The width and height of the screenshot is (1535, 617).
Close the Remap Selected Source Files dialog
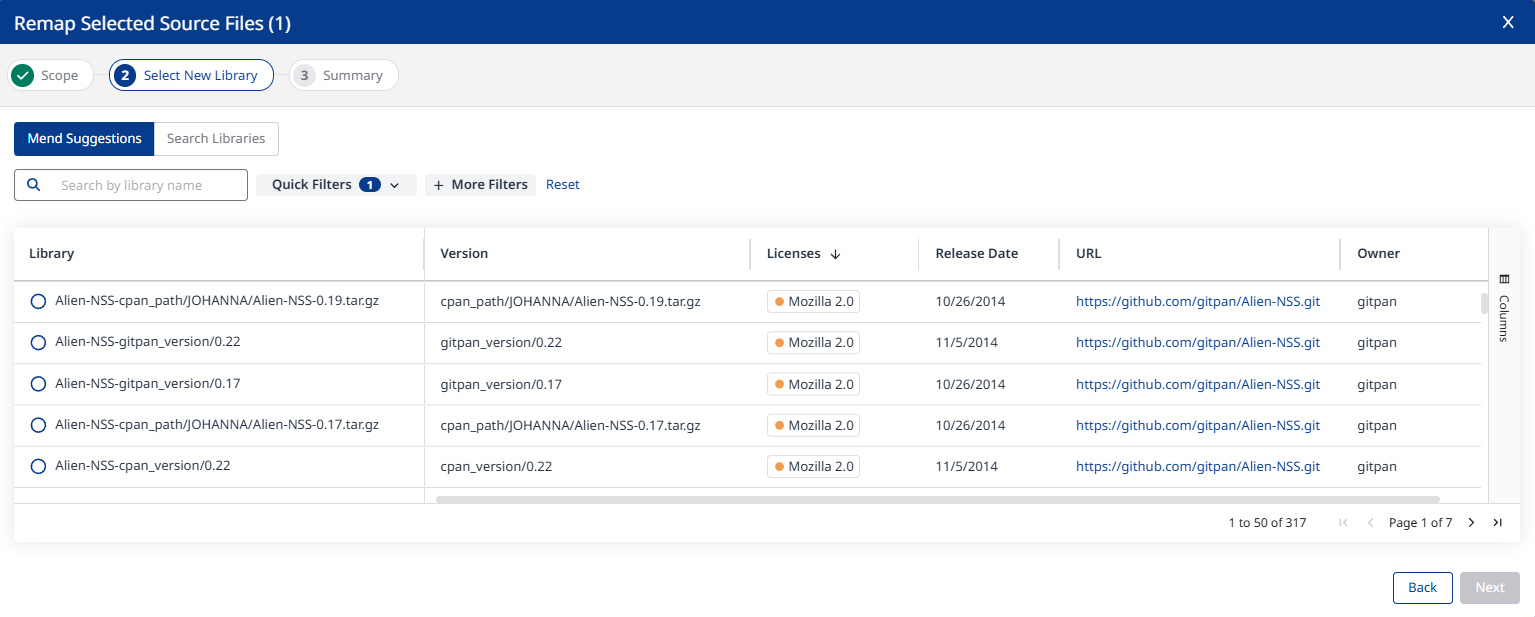(x=1508, y=22)
